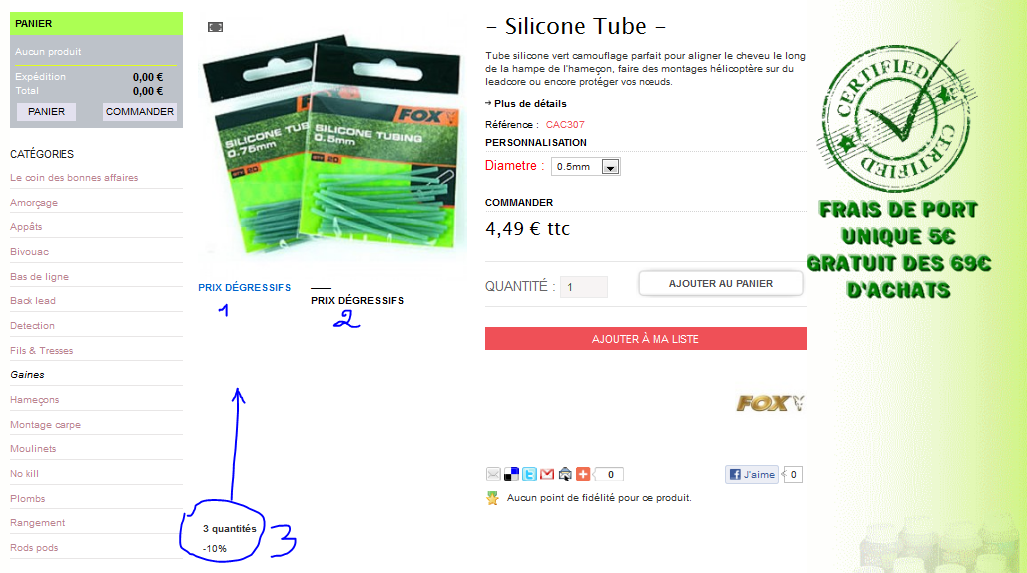The width and height of the screenshot is (1027, 573).
Task: Open Moulinets category
Action: pos(33,449)
